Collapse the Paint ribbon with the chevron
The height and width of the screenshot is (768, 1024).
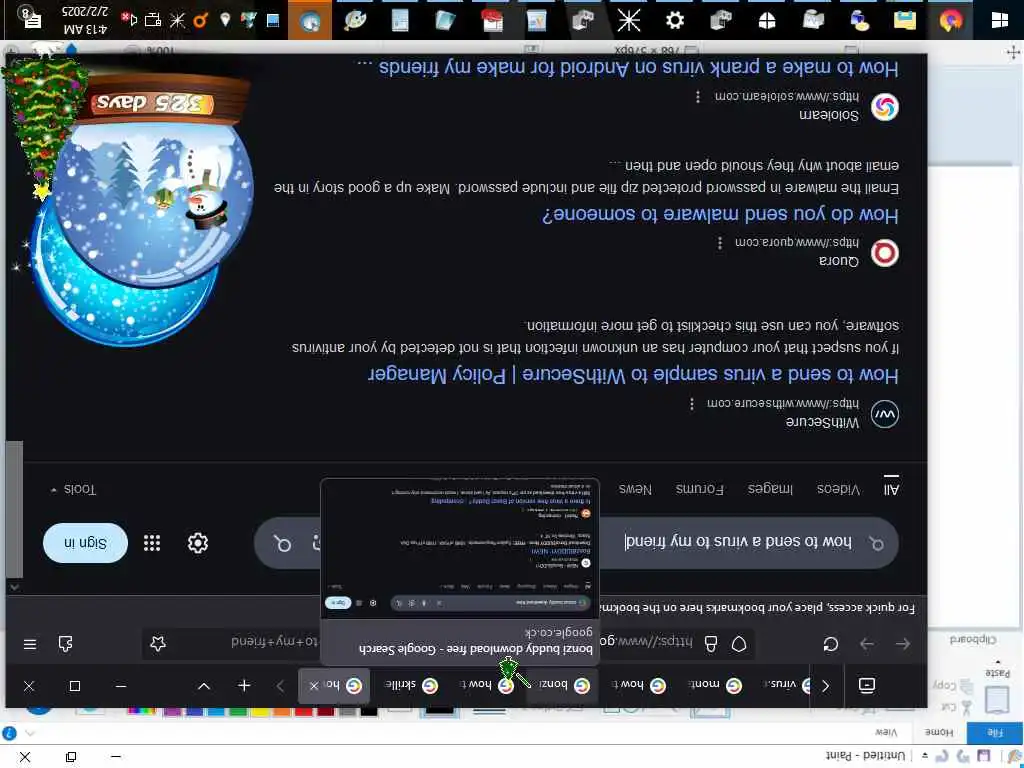coord(29,733)
